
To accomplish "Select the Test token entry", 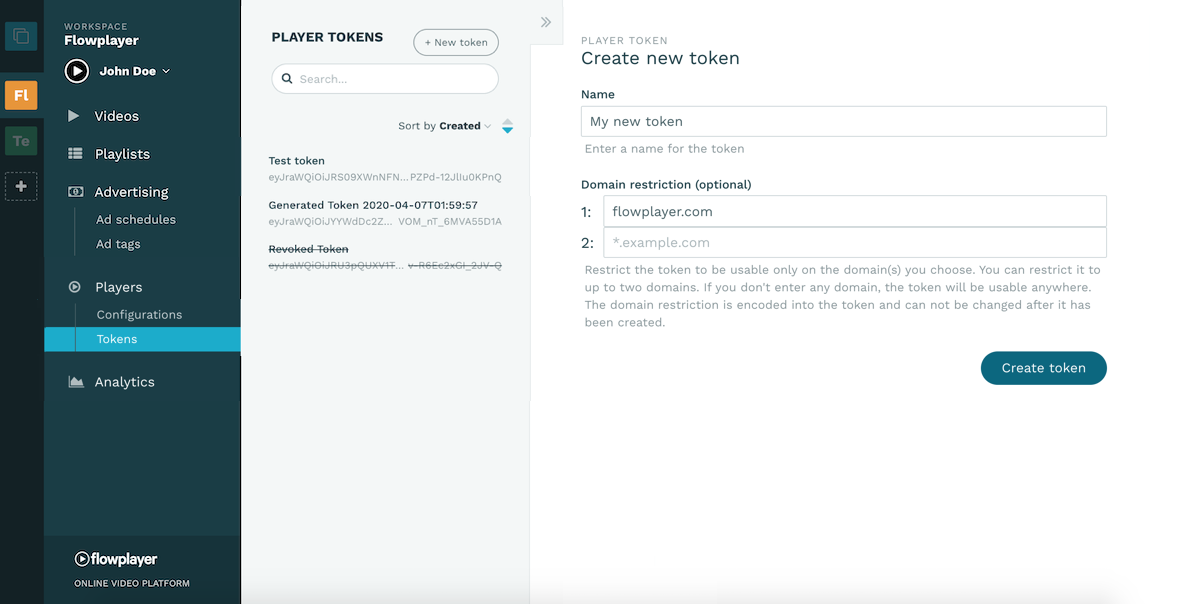I will (385, 168).
